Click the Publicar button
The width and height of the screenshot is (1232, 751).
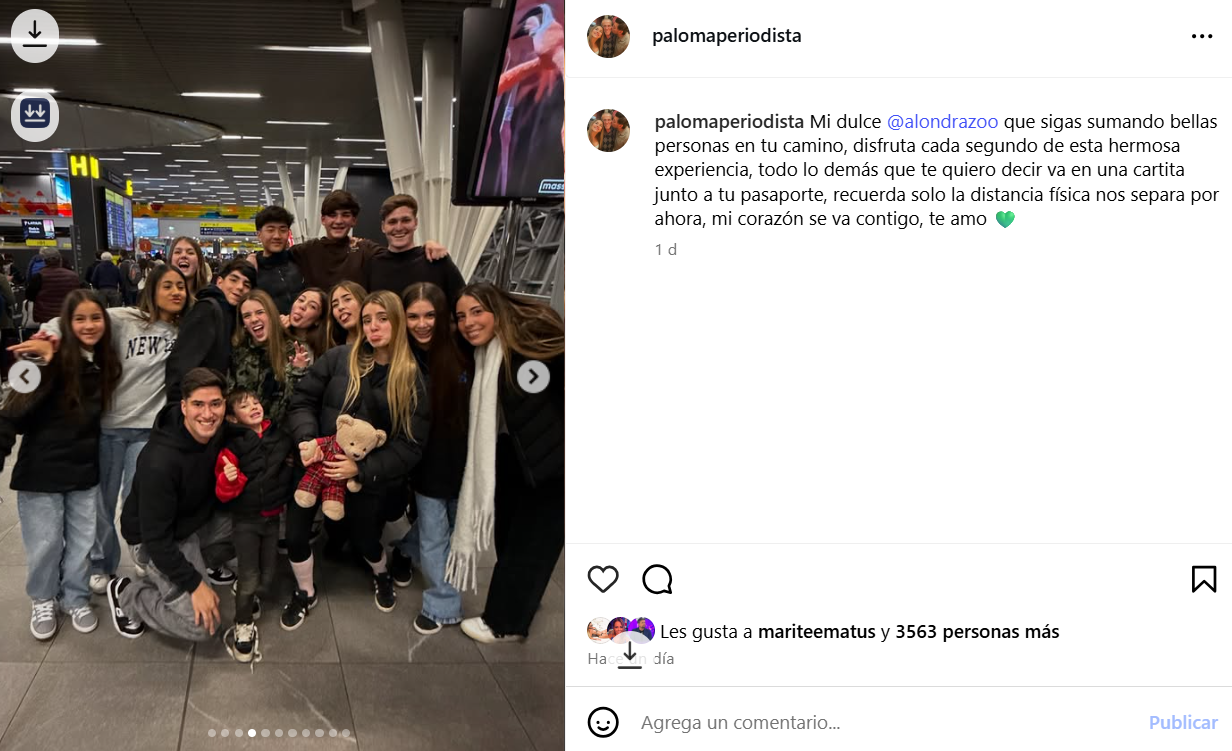(1183, 722)
